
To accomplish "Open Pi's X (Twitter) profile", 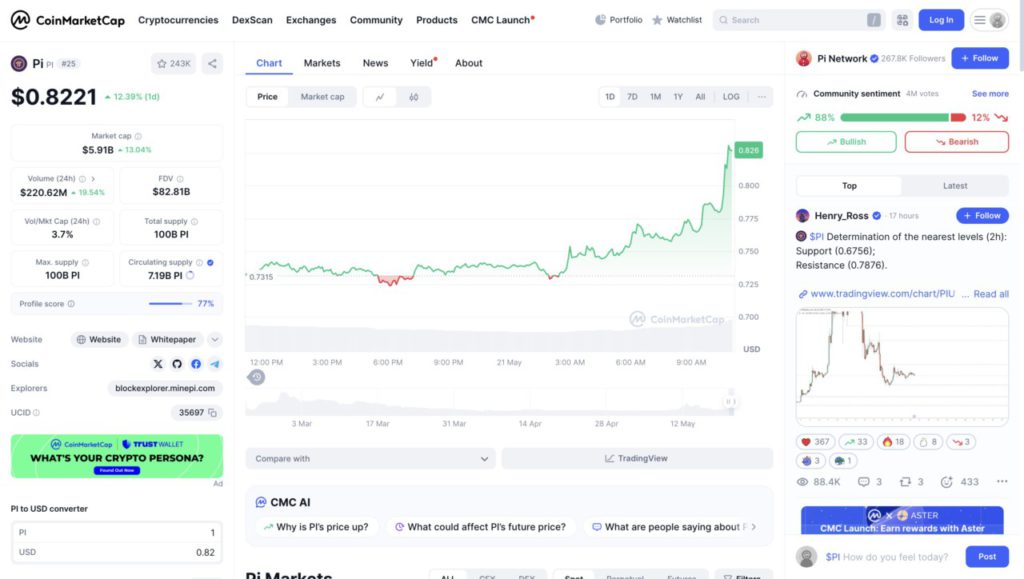I will point(158,364).
